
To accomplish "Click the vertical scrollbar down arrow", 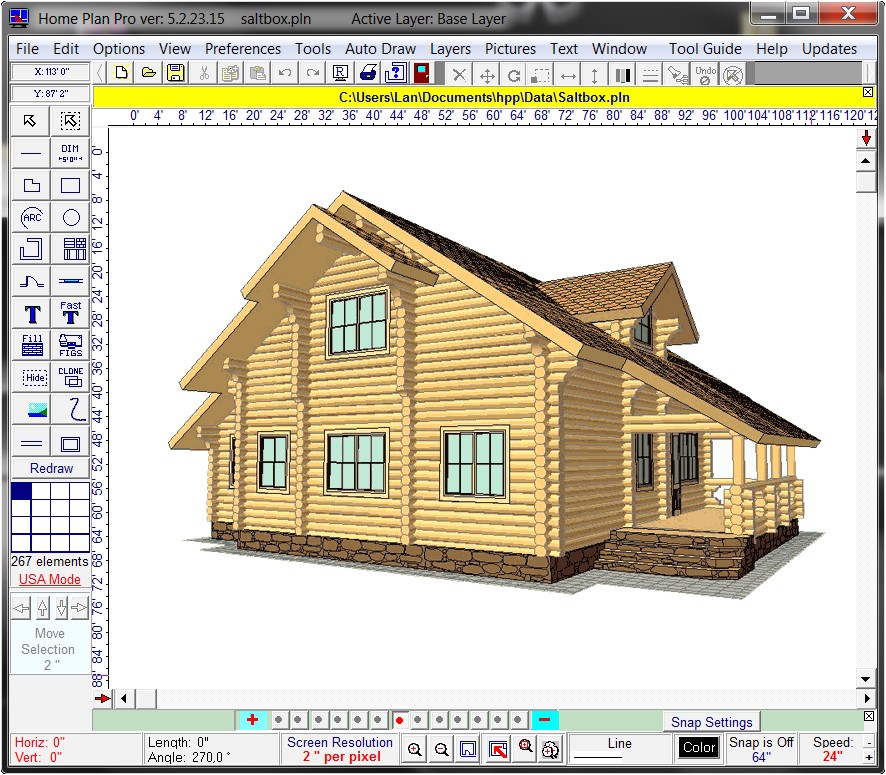I will click(x=866, y=679).
